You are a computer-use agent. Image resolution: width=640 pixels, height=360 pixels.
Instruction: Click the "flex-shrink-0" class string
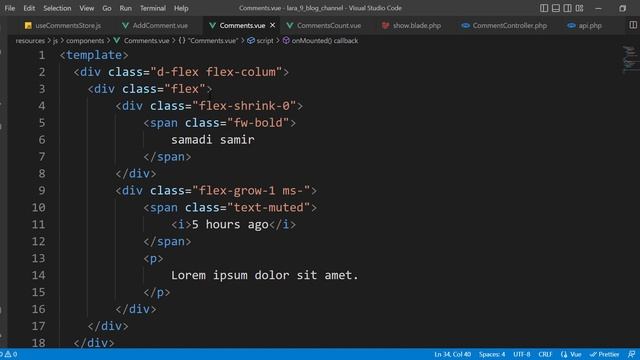coord(244,106)
